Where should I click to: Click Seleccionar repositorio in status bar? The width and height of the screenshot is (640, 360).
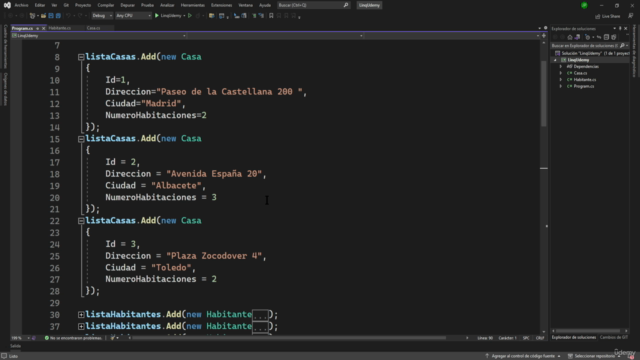(x=594, y=356)
